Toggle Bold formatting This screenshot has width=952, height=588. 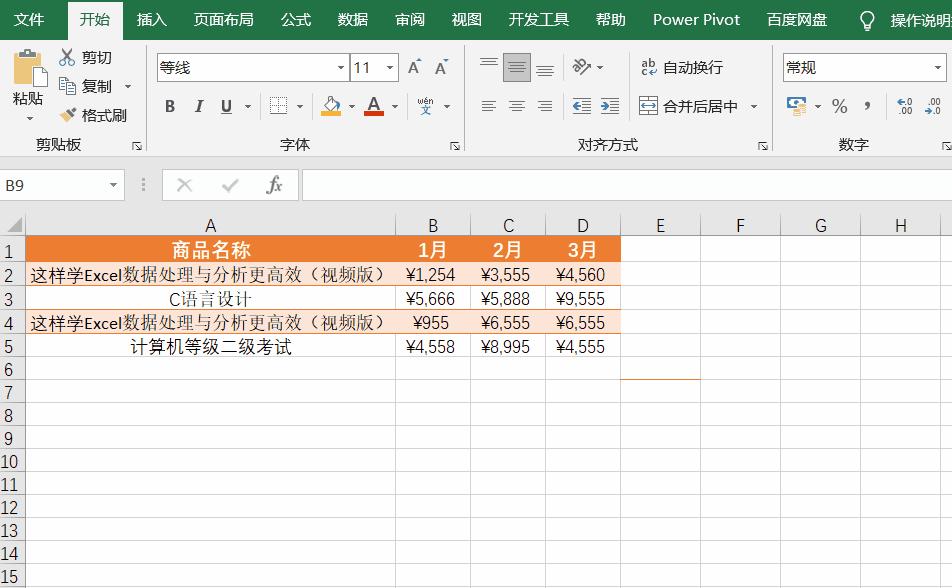coord(169,105)
